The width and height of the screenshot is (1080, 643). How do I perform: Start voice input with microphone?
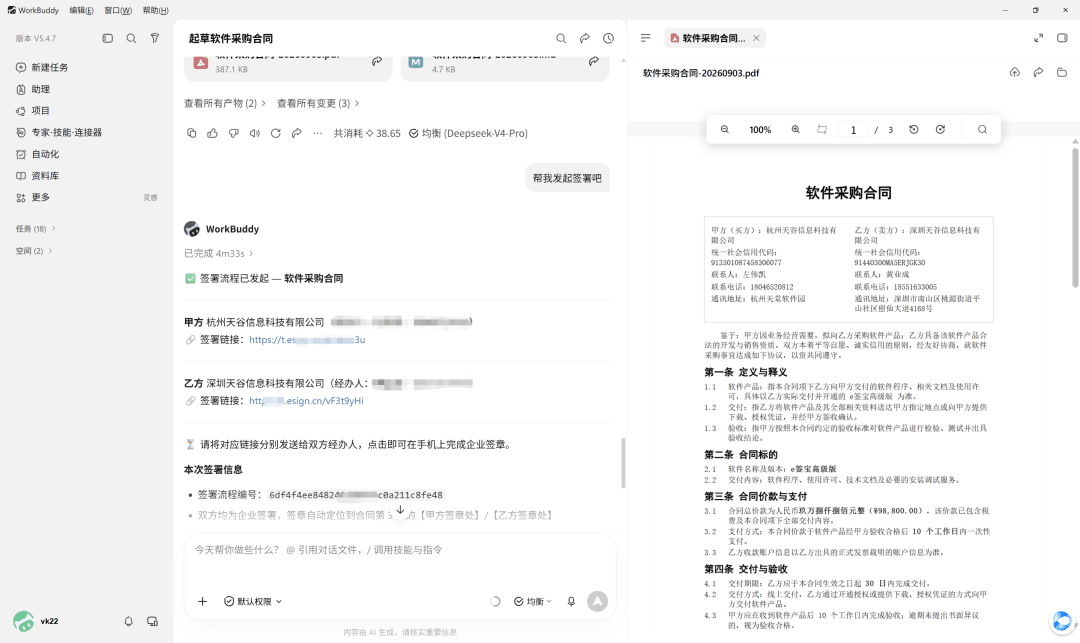tap(571, 601)
